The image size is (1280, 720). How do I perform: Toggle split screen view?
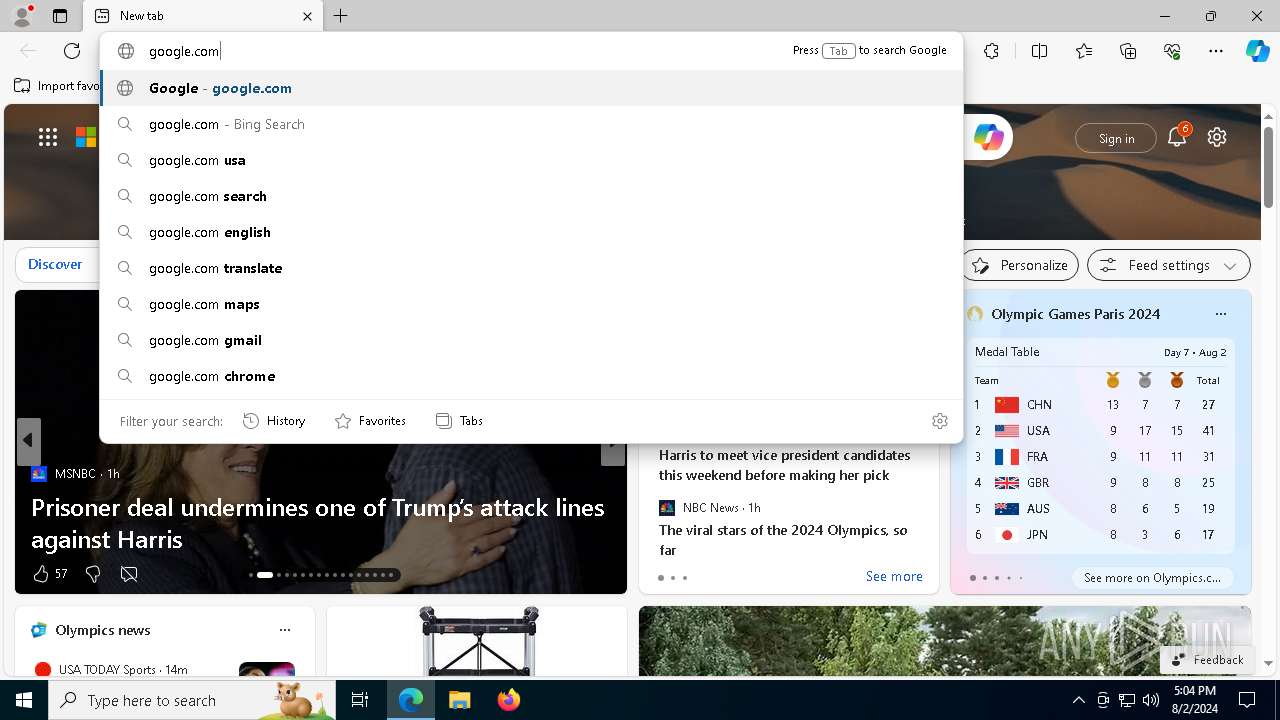tap(1039, 51)
